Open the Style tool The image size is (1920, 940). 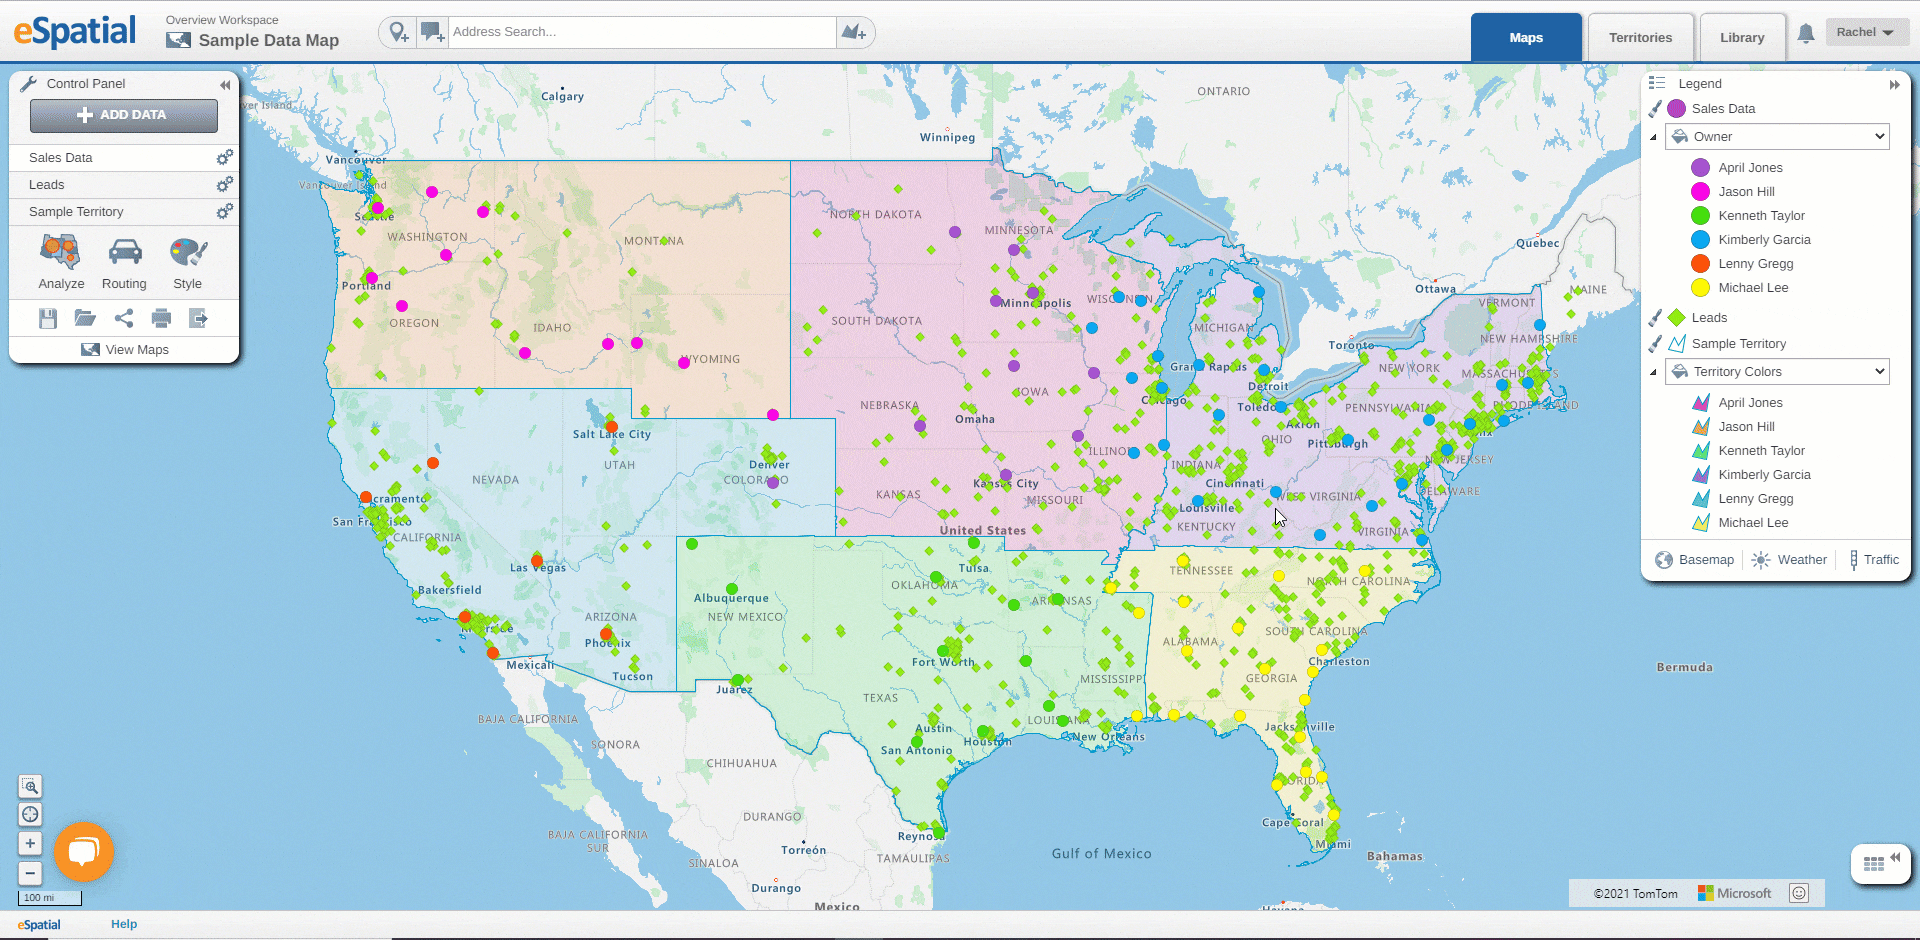(x=188, y=262)
